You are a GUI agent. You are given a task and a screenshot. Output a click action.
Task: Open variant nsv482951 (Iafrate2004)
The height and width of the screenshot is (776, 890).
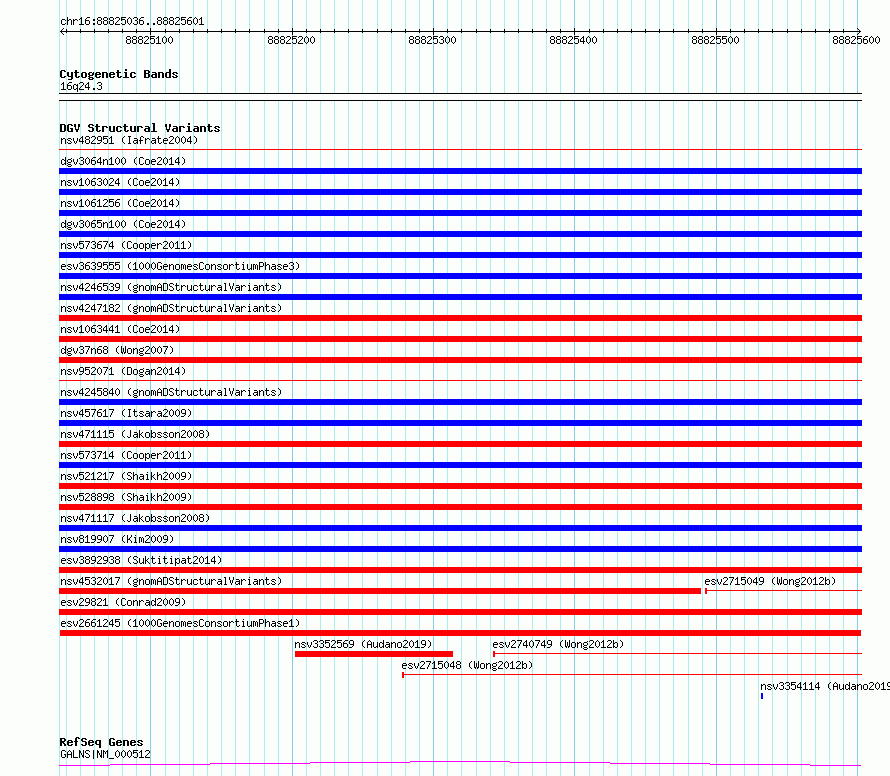coord(129,140)
